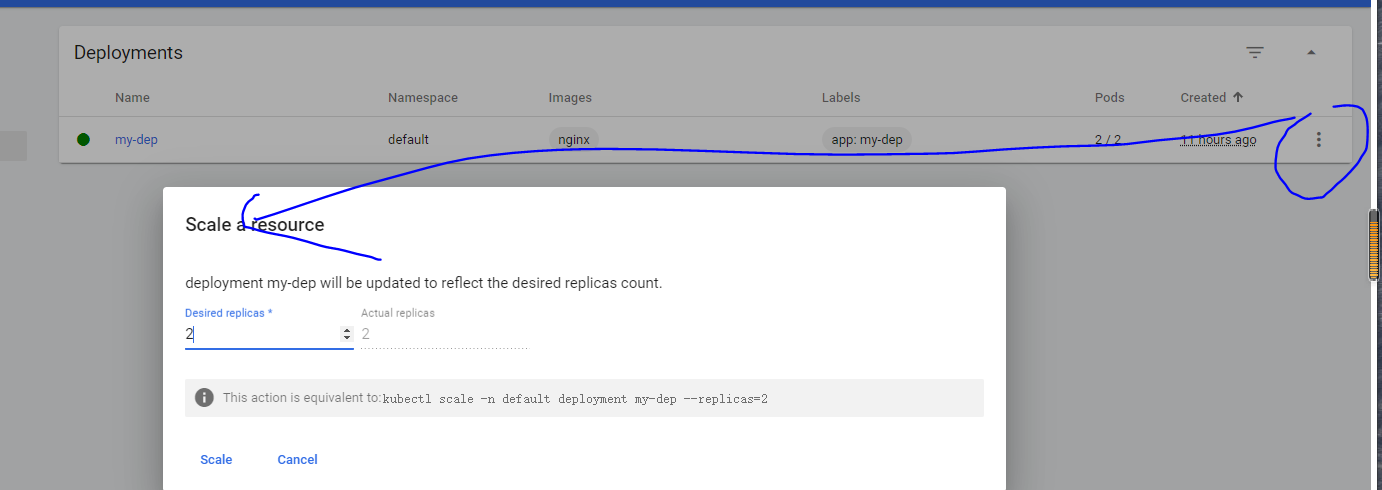Click the kubectl scale command text
Screen dimensions: 1382x490
575,399
